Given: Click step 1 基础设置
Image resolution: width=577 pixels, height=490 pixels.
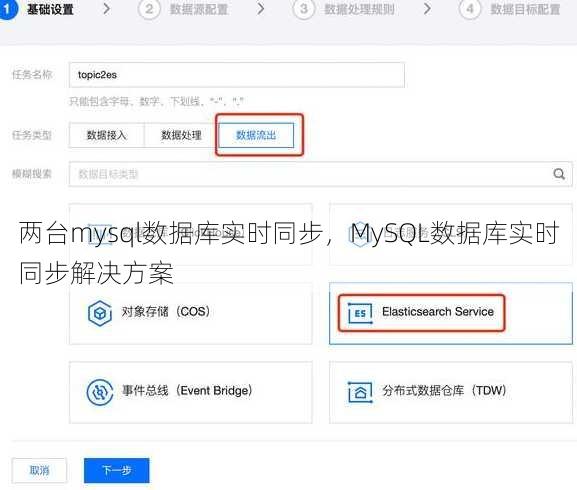Looking at the screenshot, I should [38, 9].
